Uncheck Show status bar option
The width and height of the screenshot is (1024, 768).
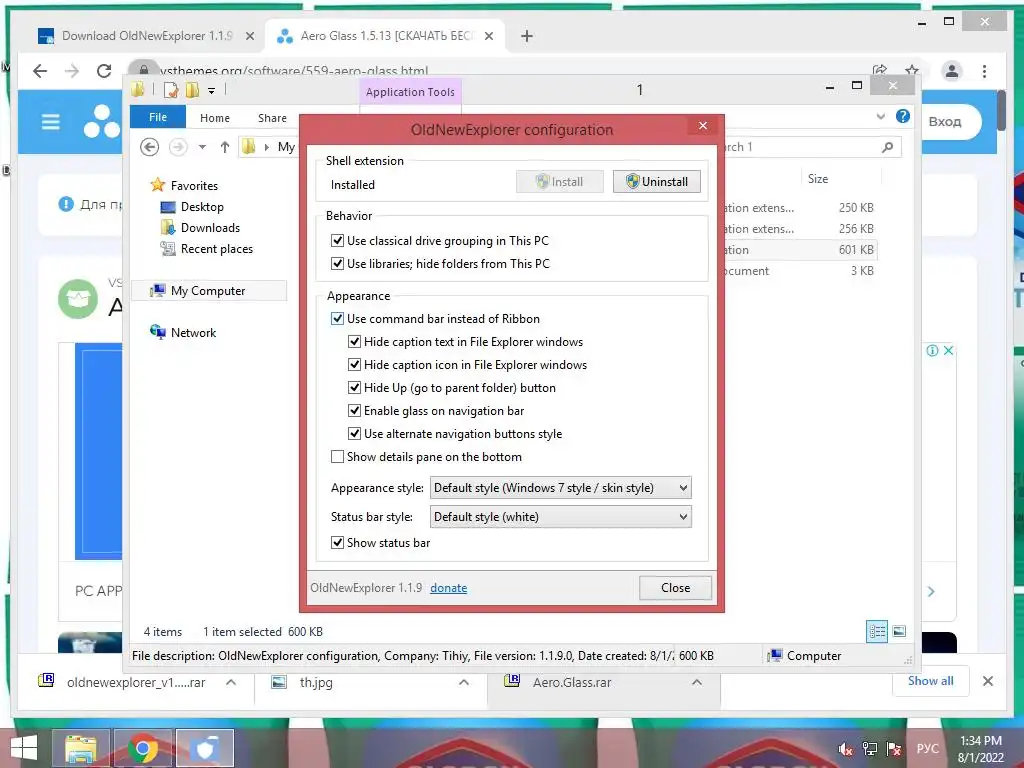337,543
